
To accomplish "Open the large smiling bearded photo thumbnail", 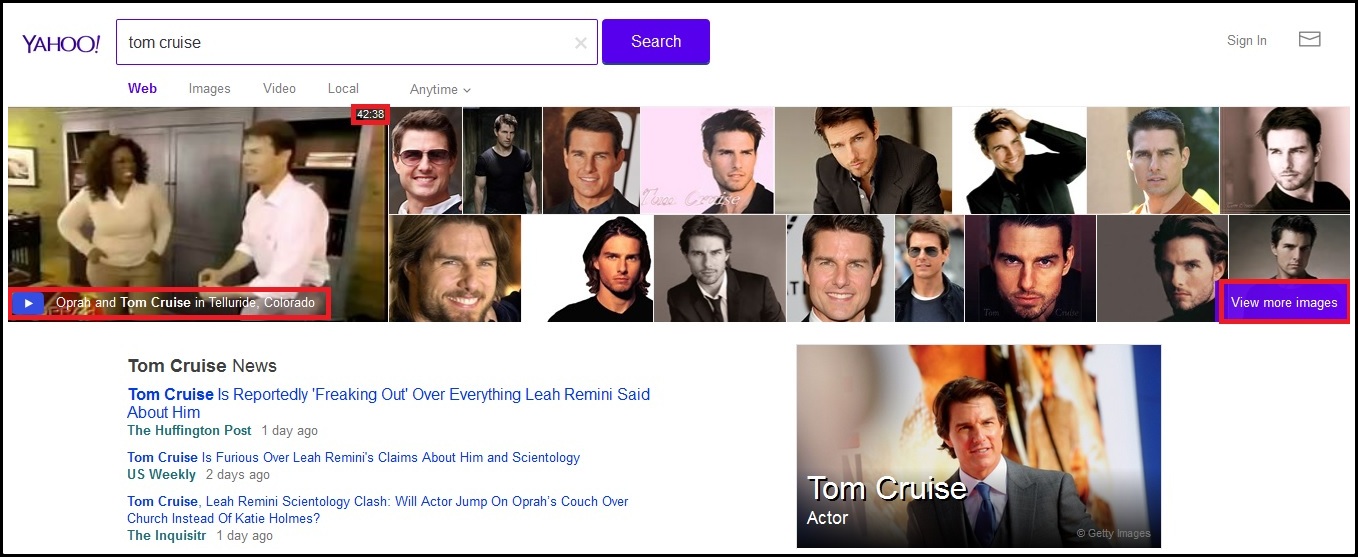I will pos(455,268).
